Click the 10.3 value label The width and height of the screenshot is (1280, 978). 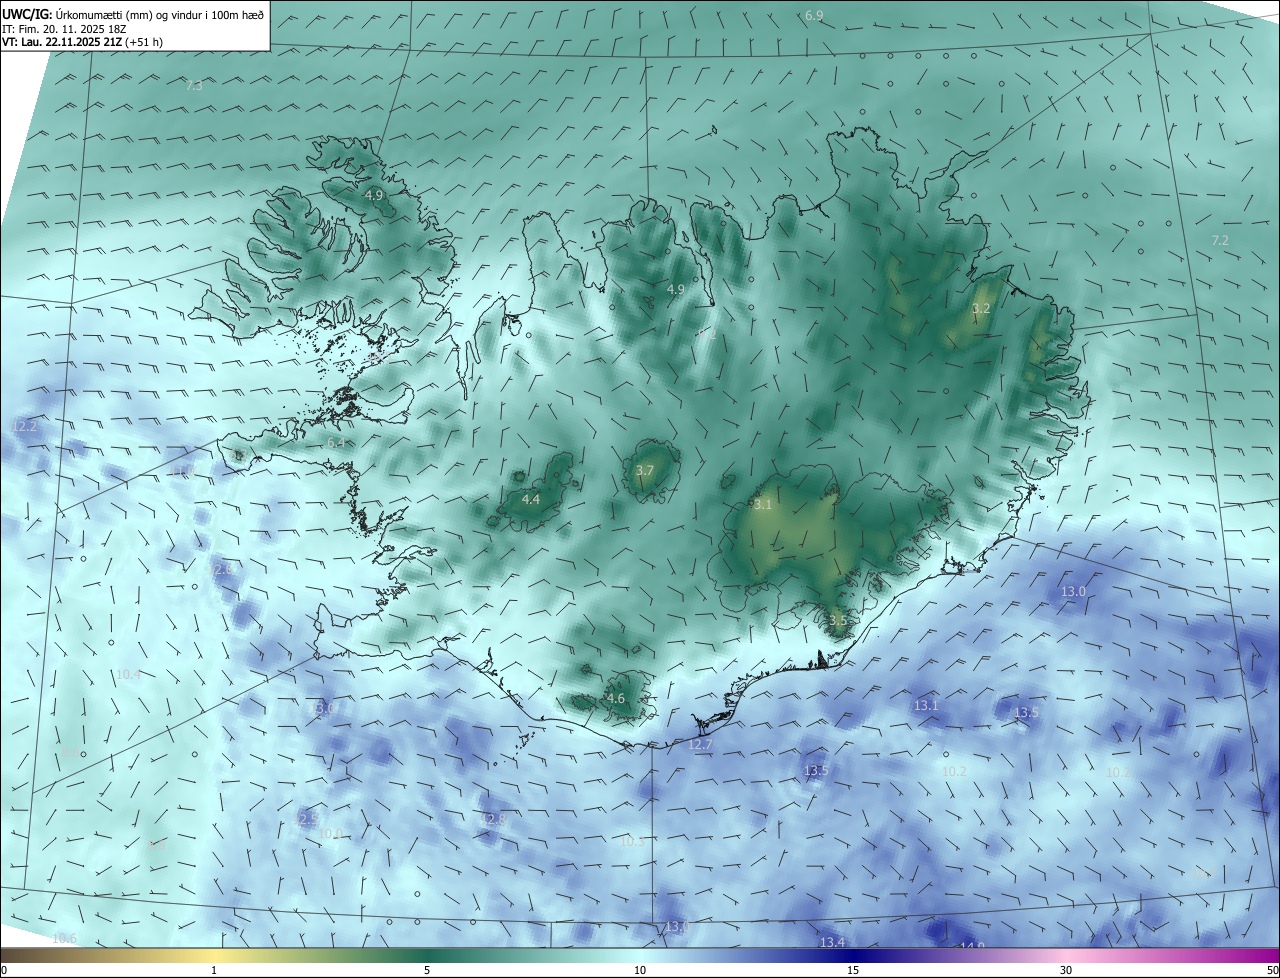pos(633,842)
